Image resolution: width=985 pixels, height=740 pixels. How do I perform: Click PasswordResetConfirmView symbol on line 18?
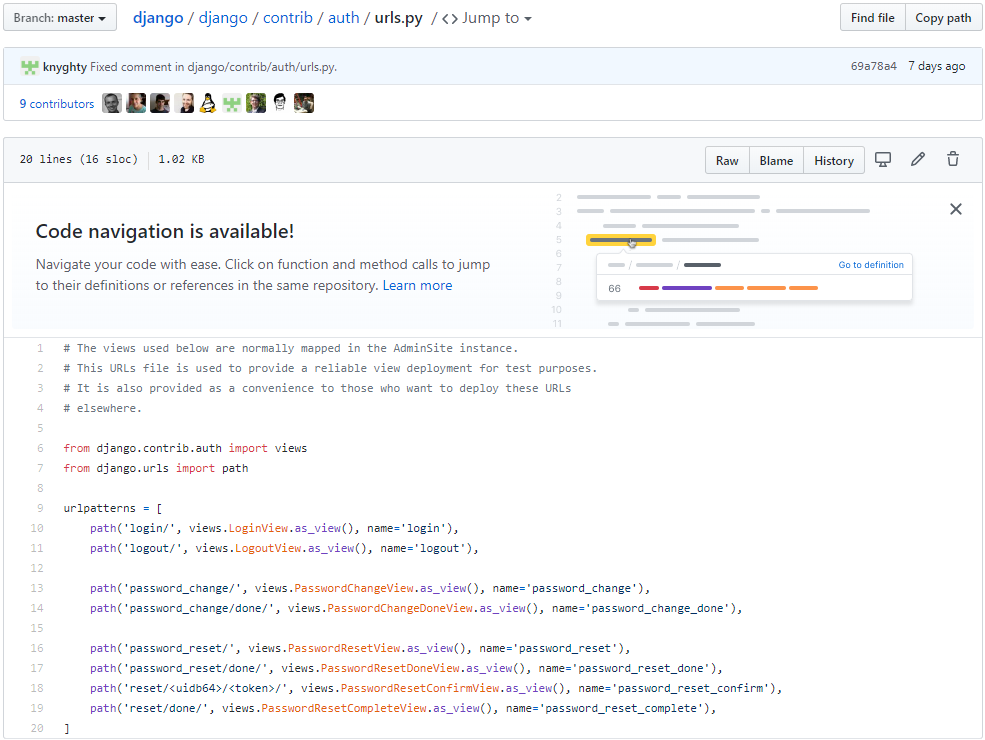coord(420,688)
